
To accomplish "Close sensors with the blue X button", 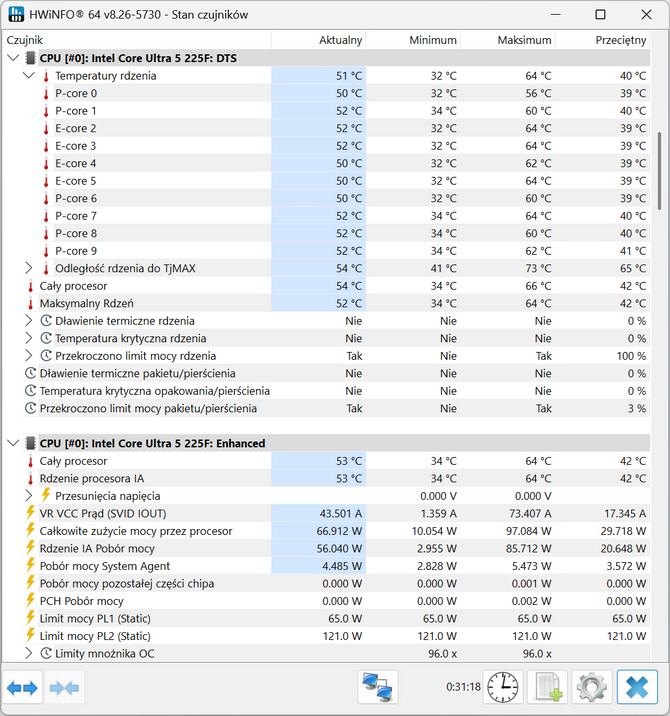I will (x=637, y=687).
